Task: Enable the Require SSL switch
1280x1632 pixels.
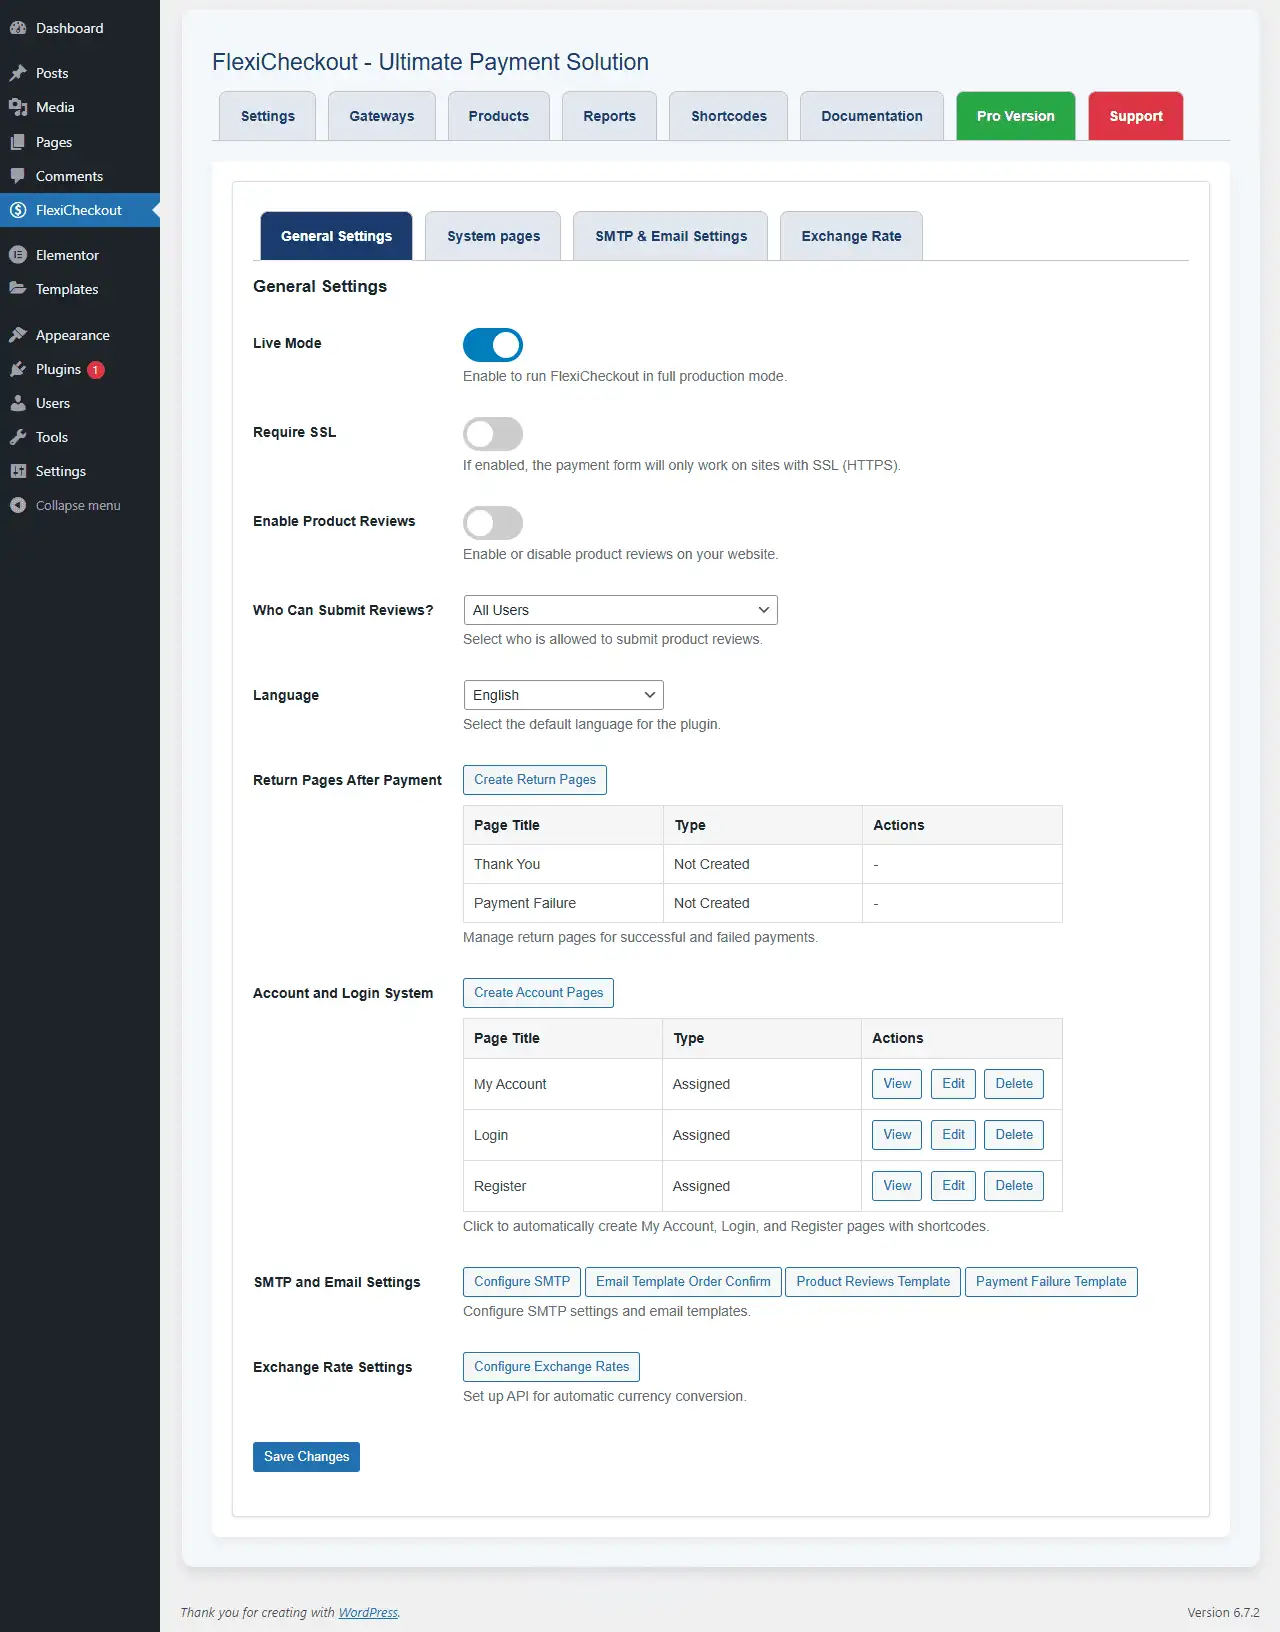Action: (x=493, y=434)
